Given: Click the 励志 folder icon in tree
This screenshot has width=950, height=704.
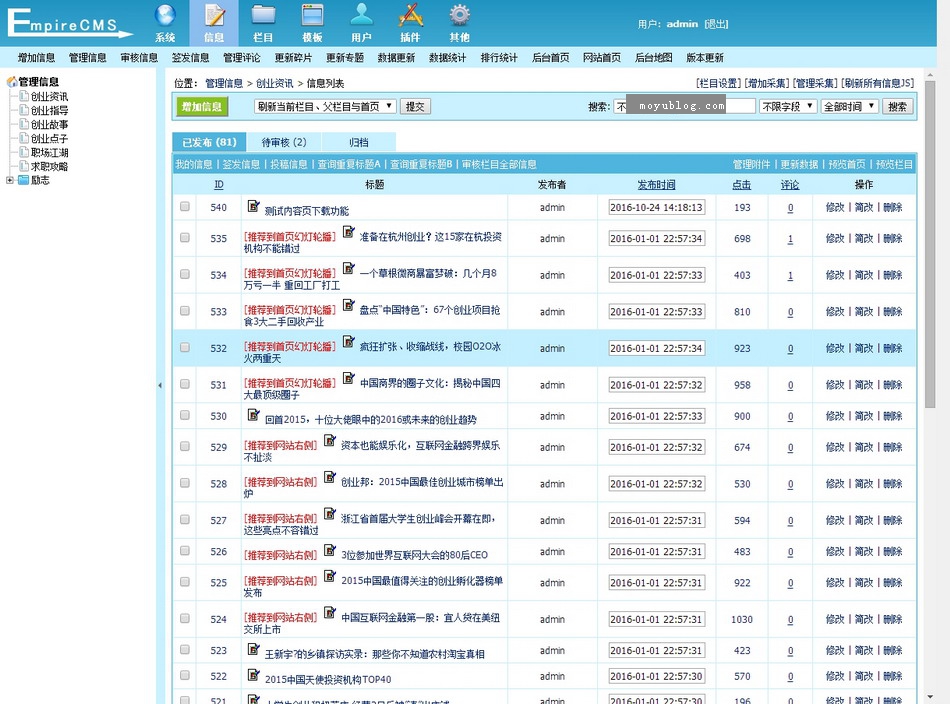Looking at the screenshot, I should [x=24, y=180].
